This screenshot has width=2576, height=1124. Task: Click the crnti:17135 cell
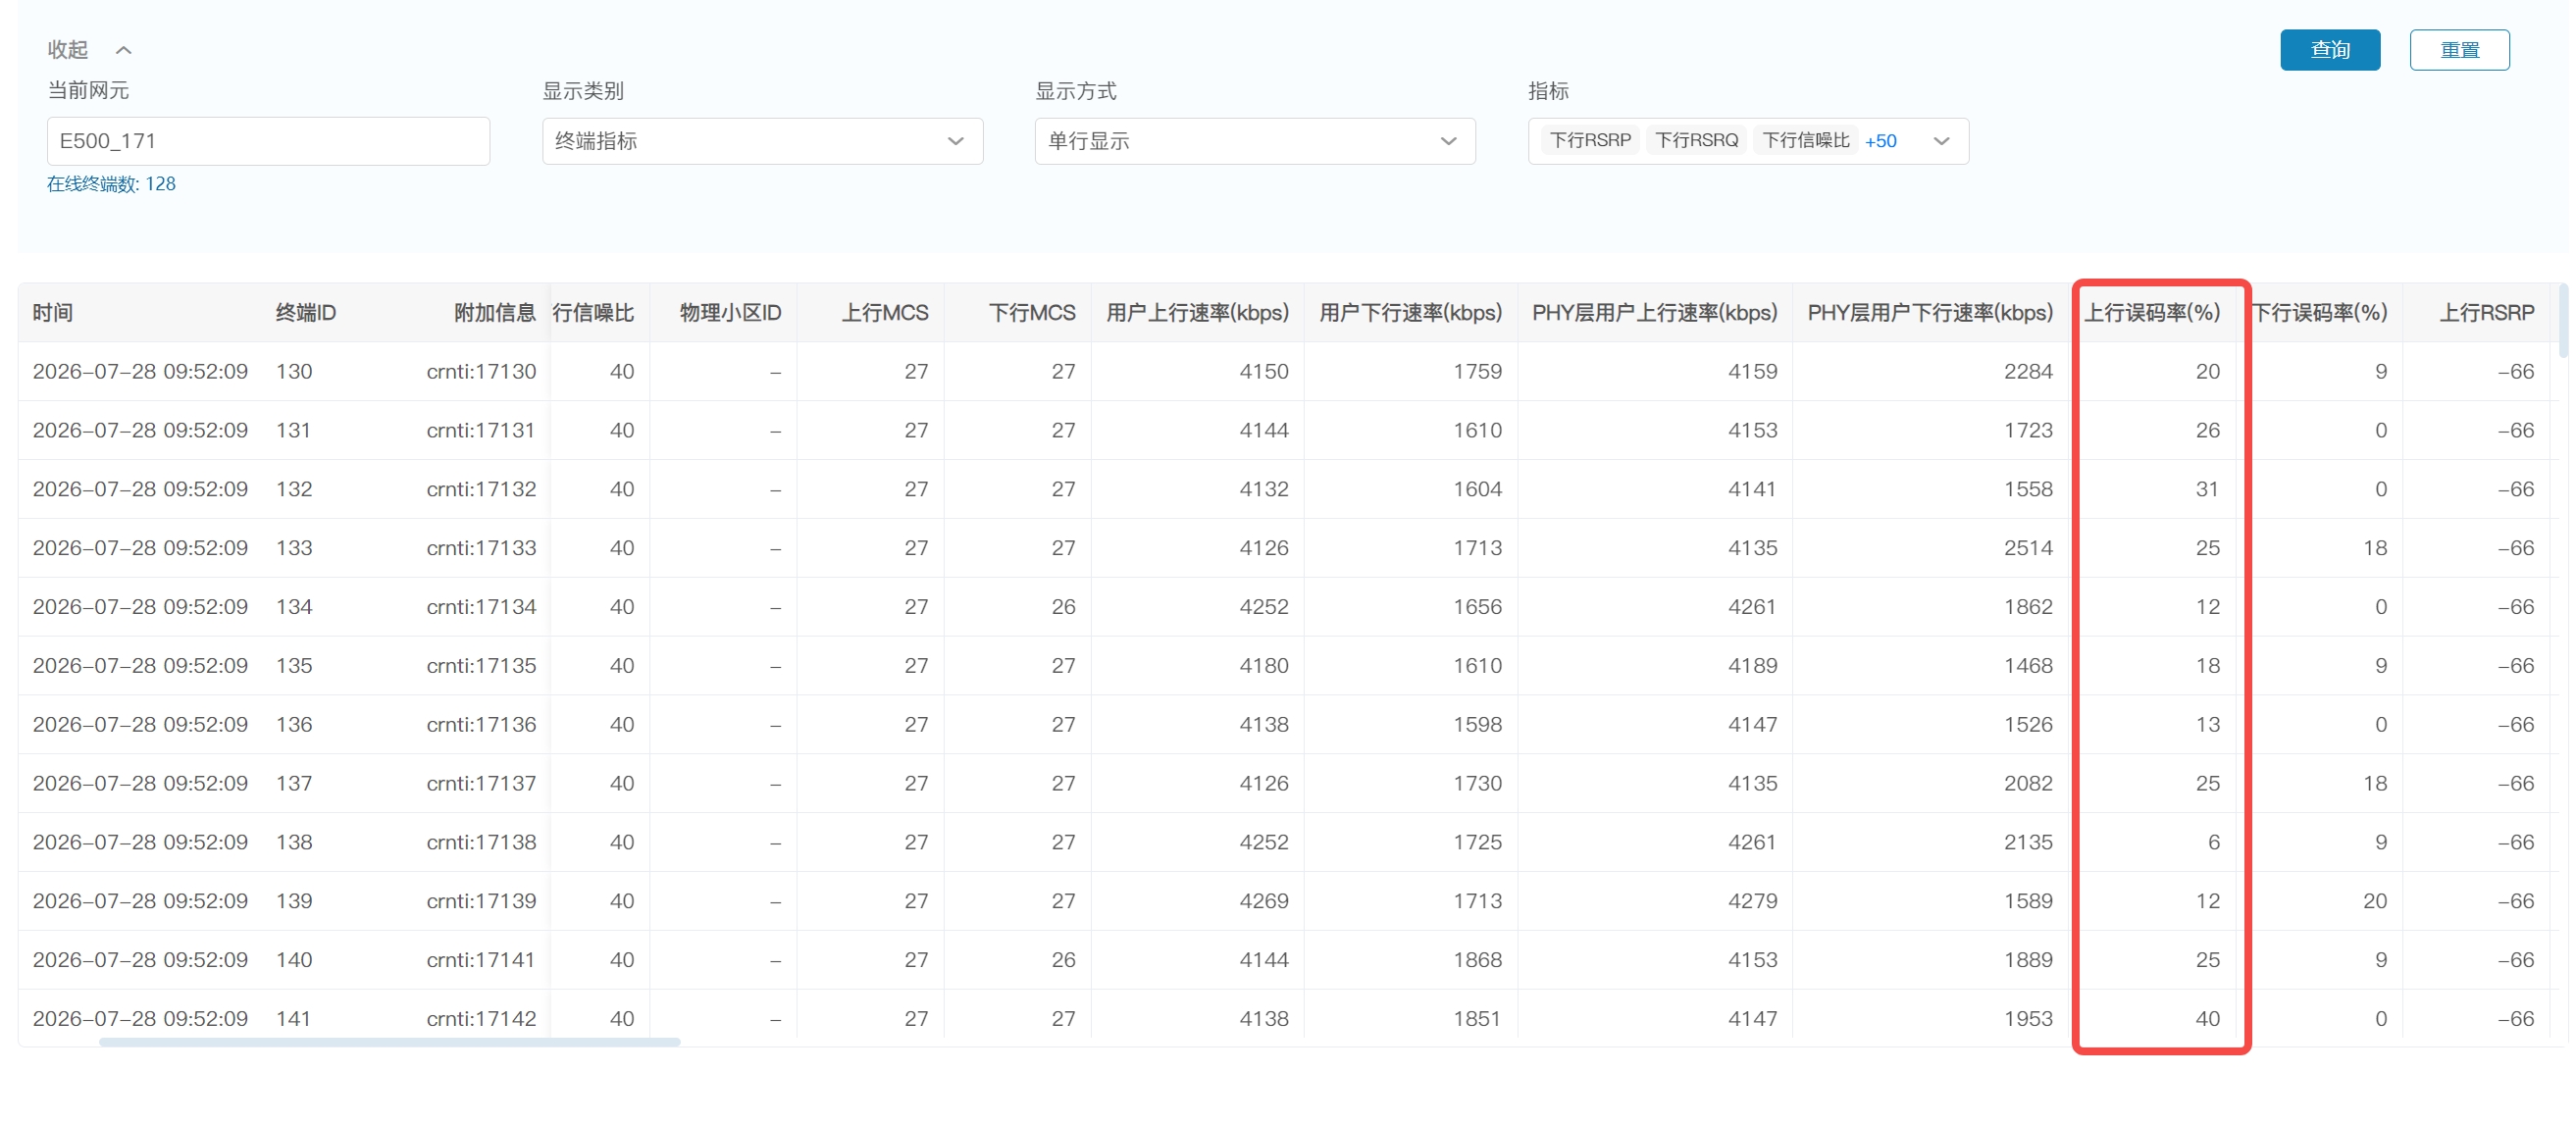click(x=481, y=666)
